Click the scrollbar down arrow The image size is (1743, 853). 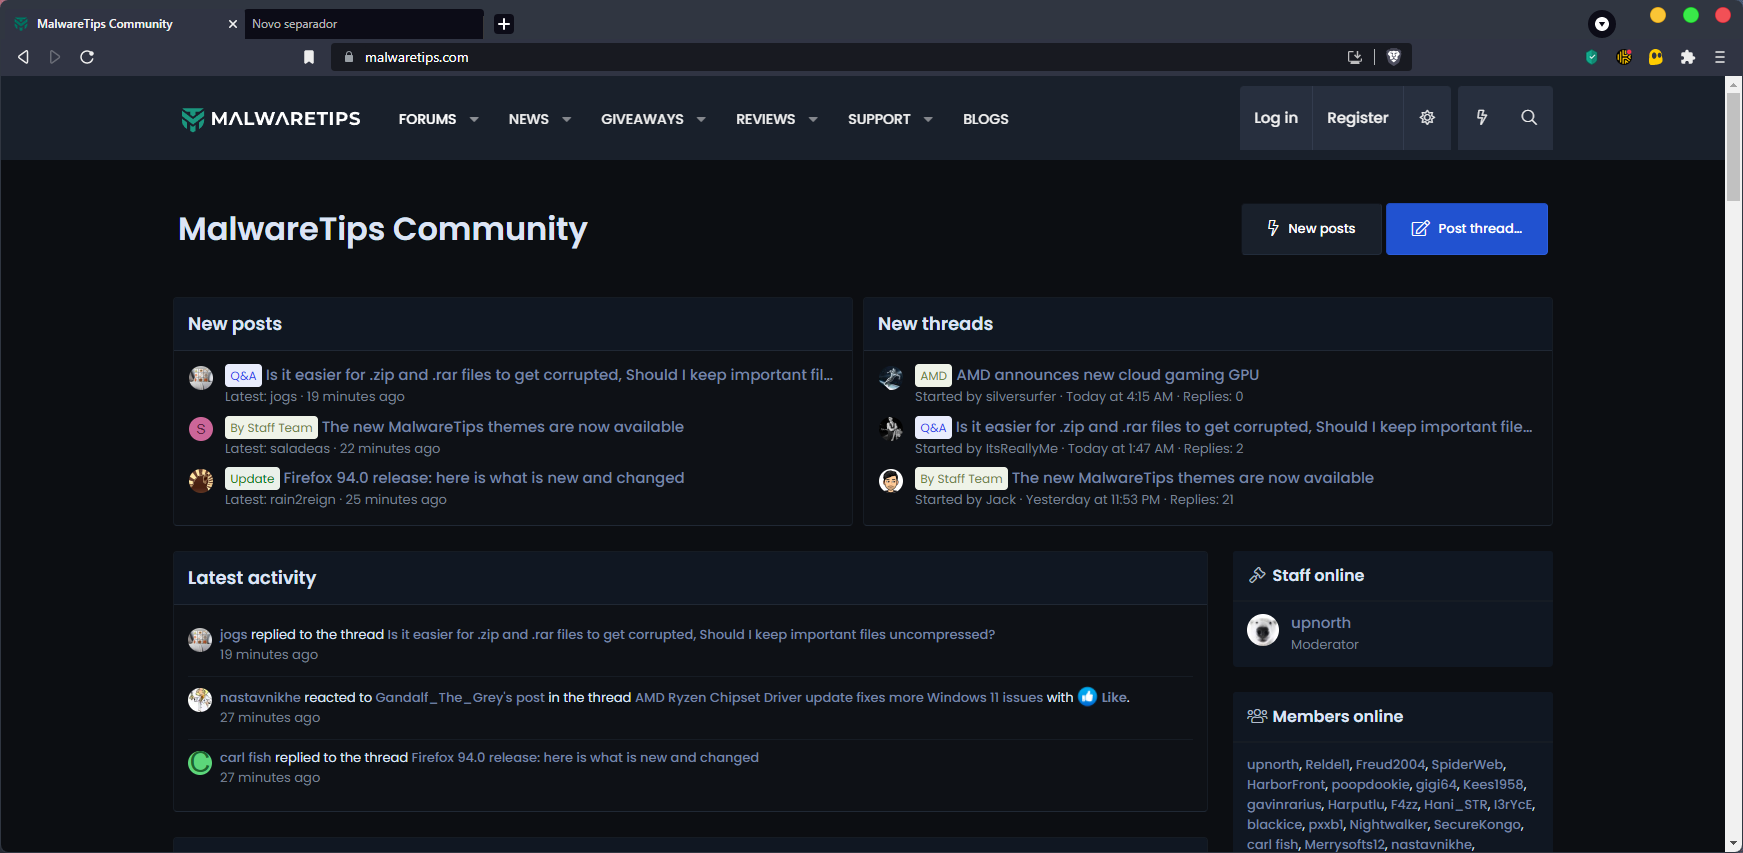(1734, 844)
